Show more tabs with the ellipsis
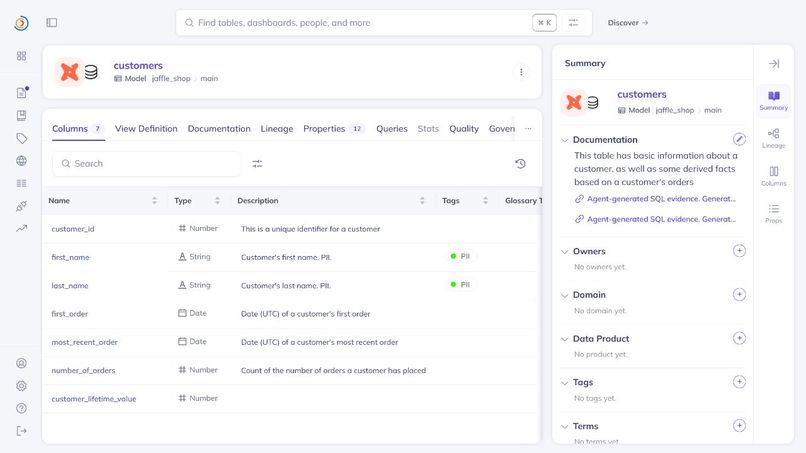 point(528,129)
